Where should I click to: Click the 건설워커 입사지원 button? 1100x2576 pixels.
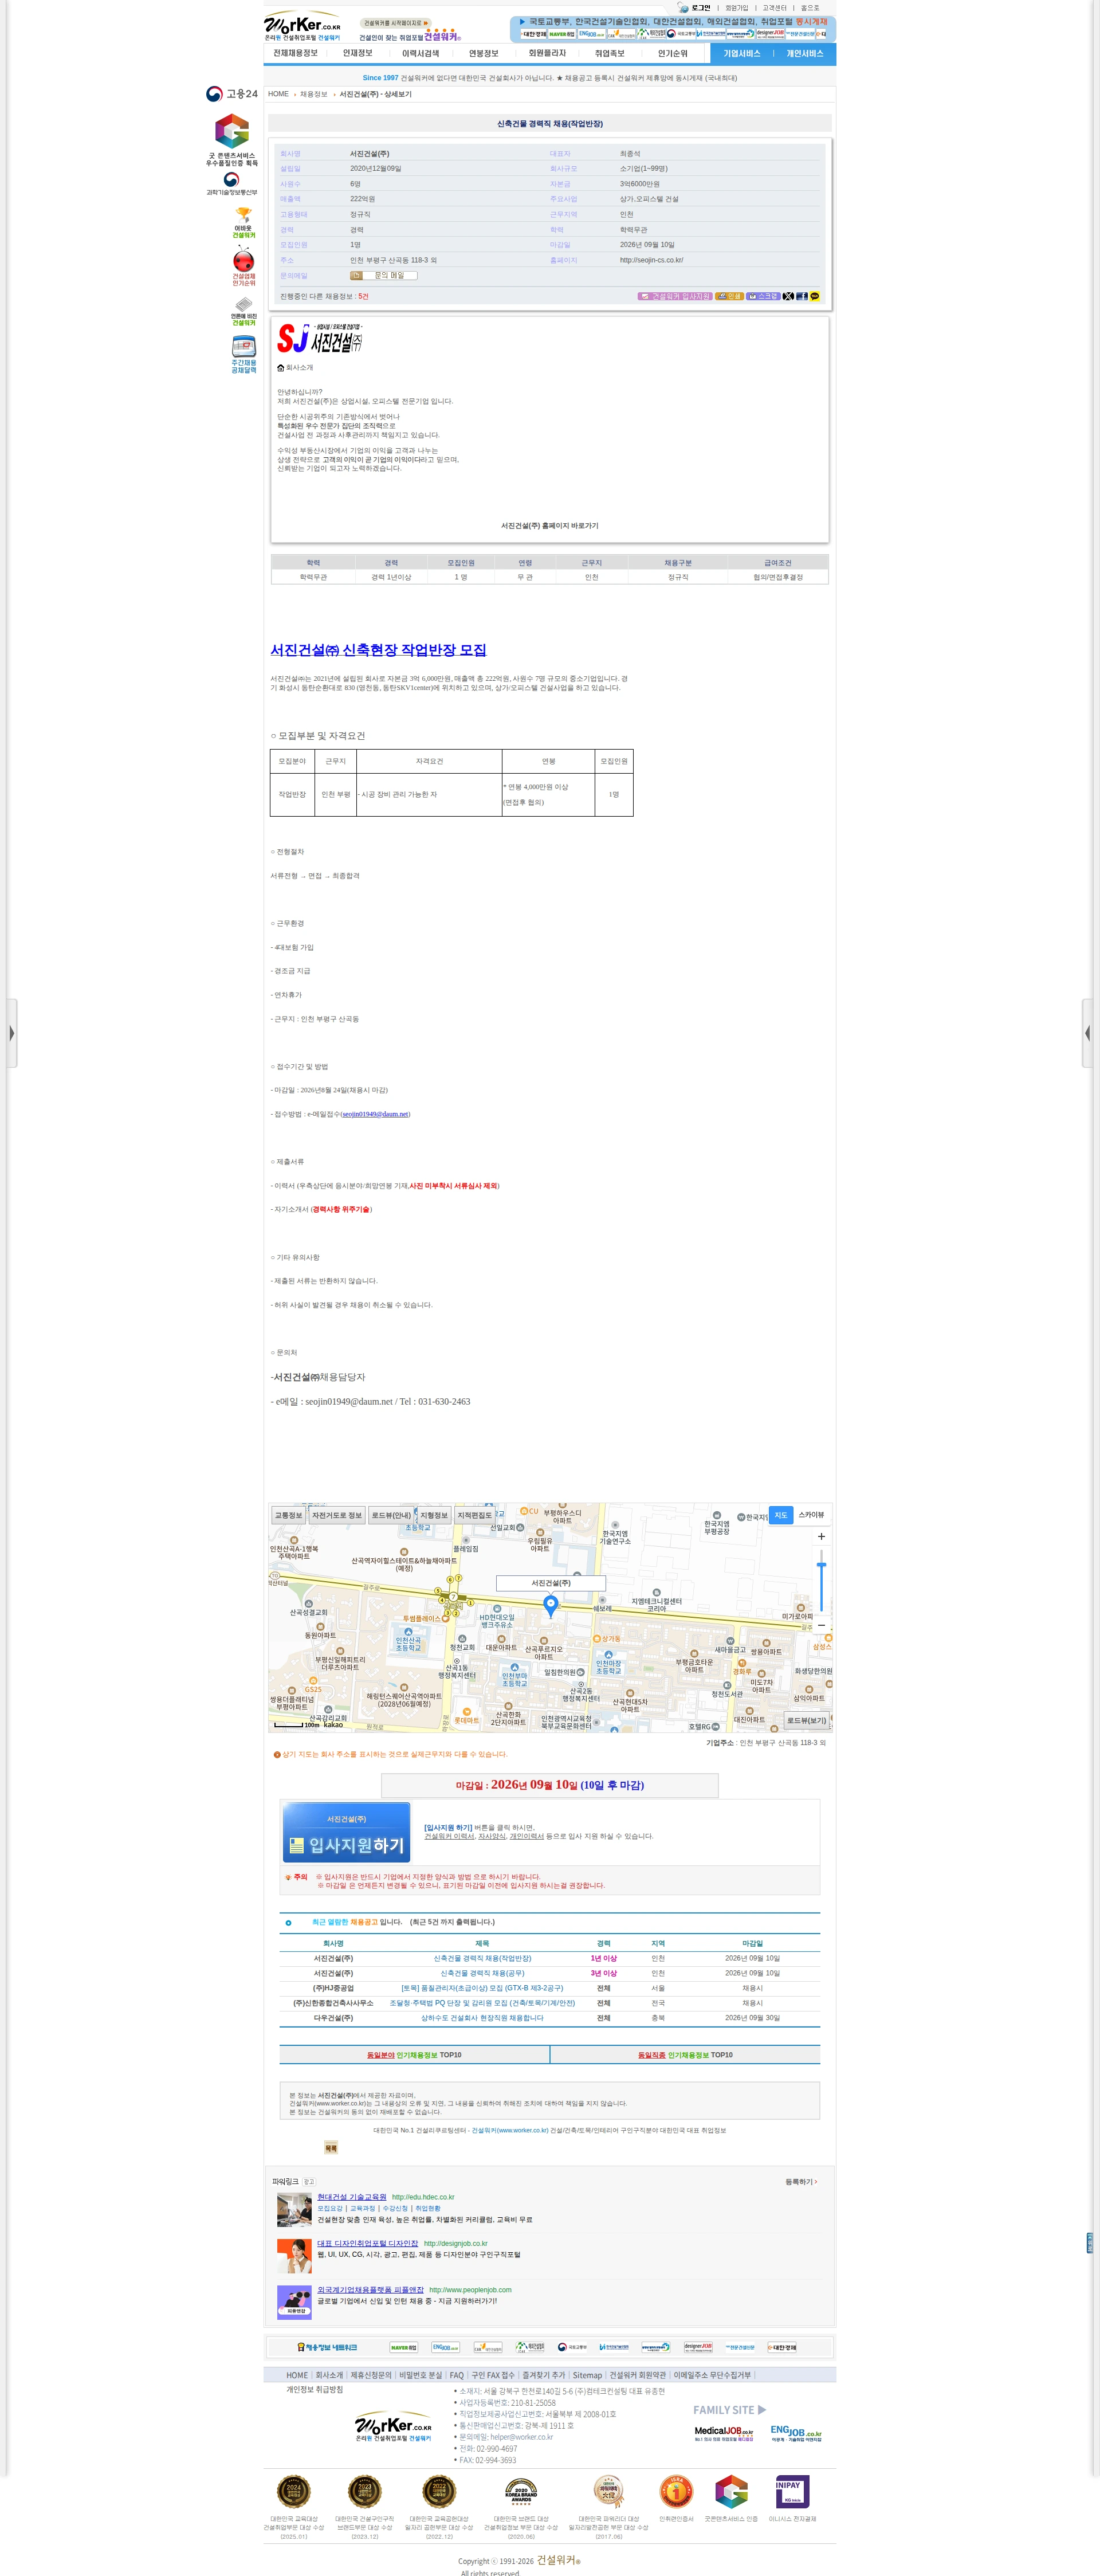(674, 296)
